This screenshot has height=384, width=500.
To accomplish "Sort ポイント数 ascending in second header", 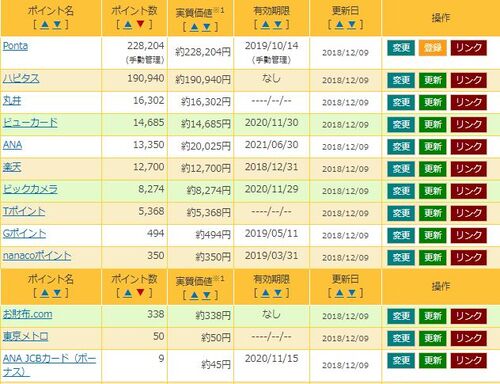I will [x=128, y=293].
